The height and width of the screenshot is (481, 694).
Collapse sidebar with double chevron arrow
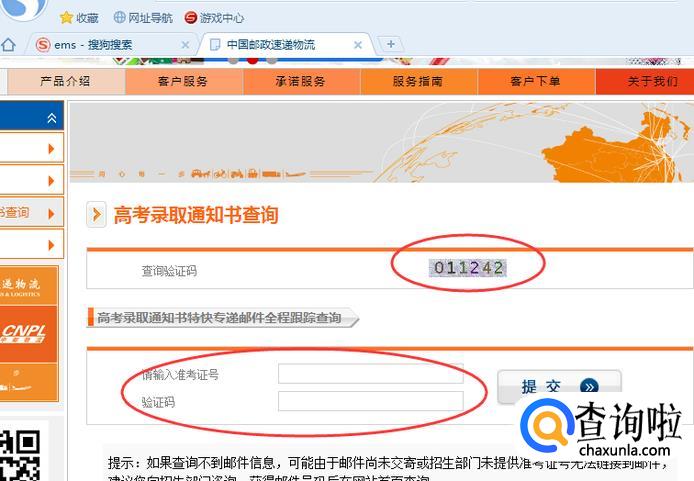coord(52,118)
